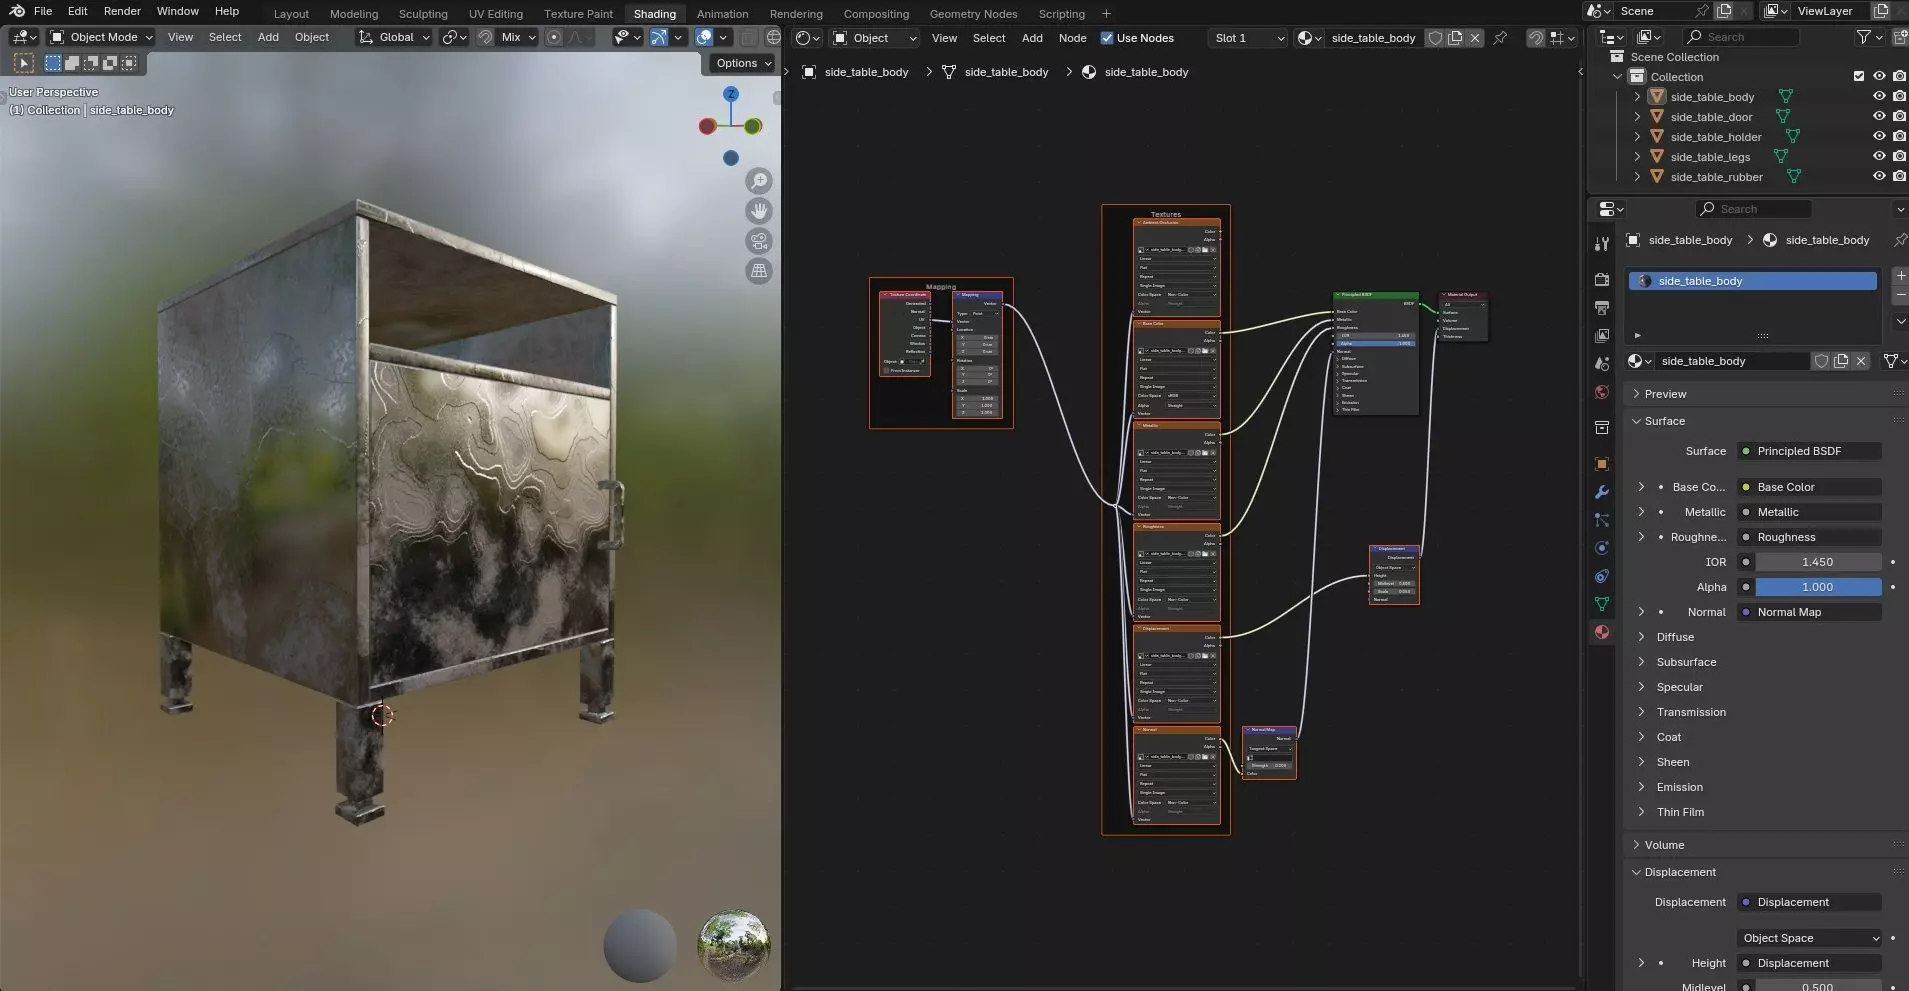Select side_table_body material slot in list
Viewport: 1909px width, 991px height.
pyautogui.click(x=1752, y=281)
